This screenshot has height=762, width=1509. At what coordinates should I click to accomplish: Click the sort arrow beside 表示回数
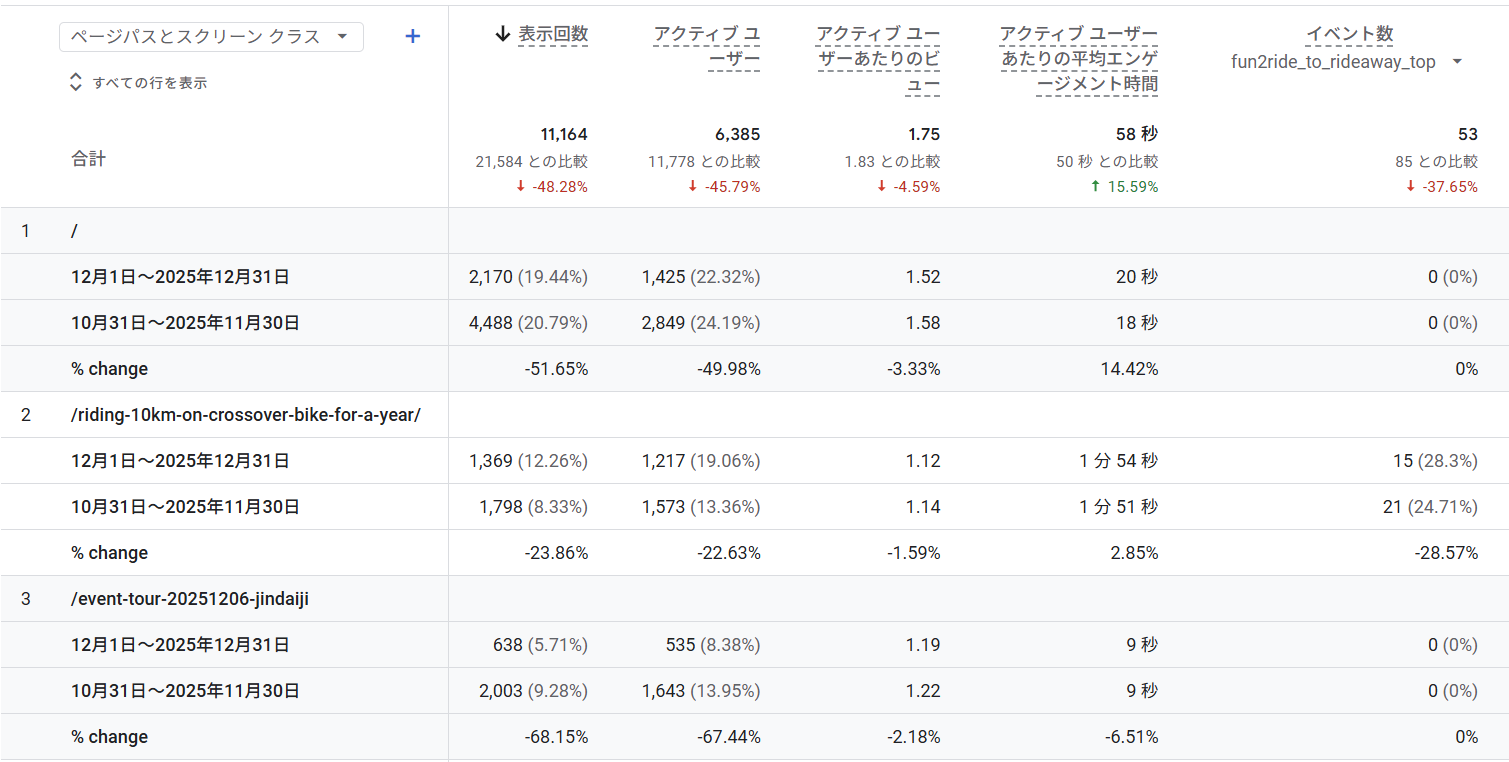503,34
